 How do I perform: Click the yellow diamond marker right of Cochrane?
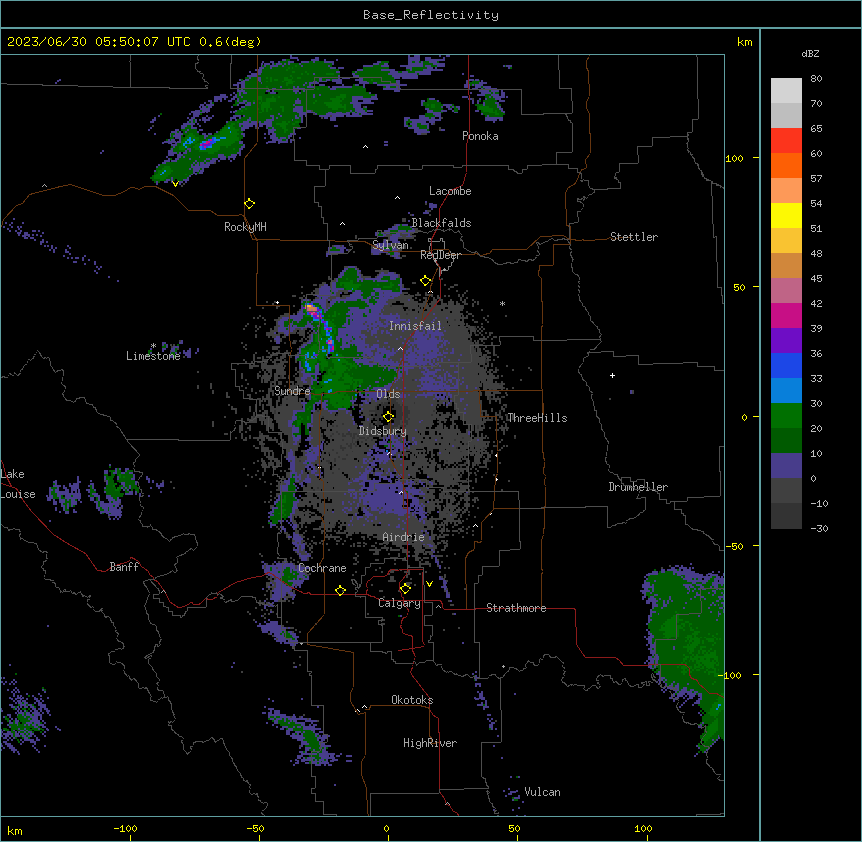click(x=340, y=590)
